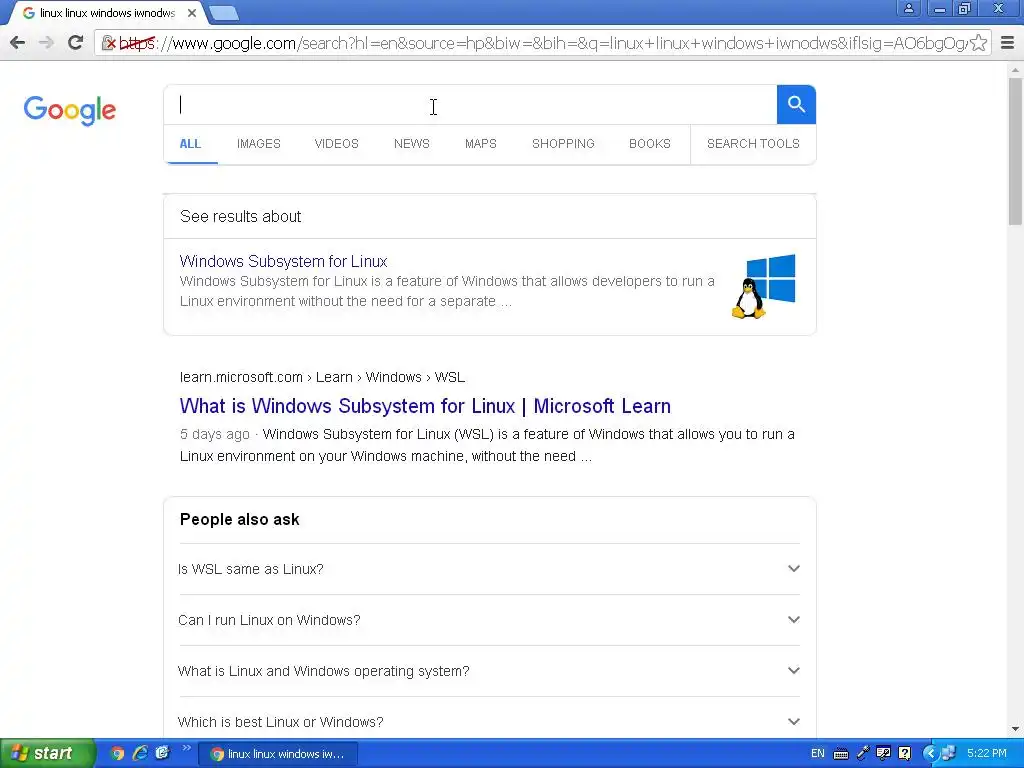This screenshot has height=768, width=1024.
Task: Expand 'What is Linux and Windows operating system?'
Action: pos(489,671)
